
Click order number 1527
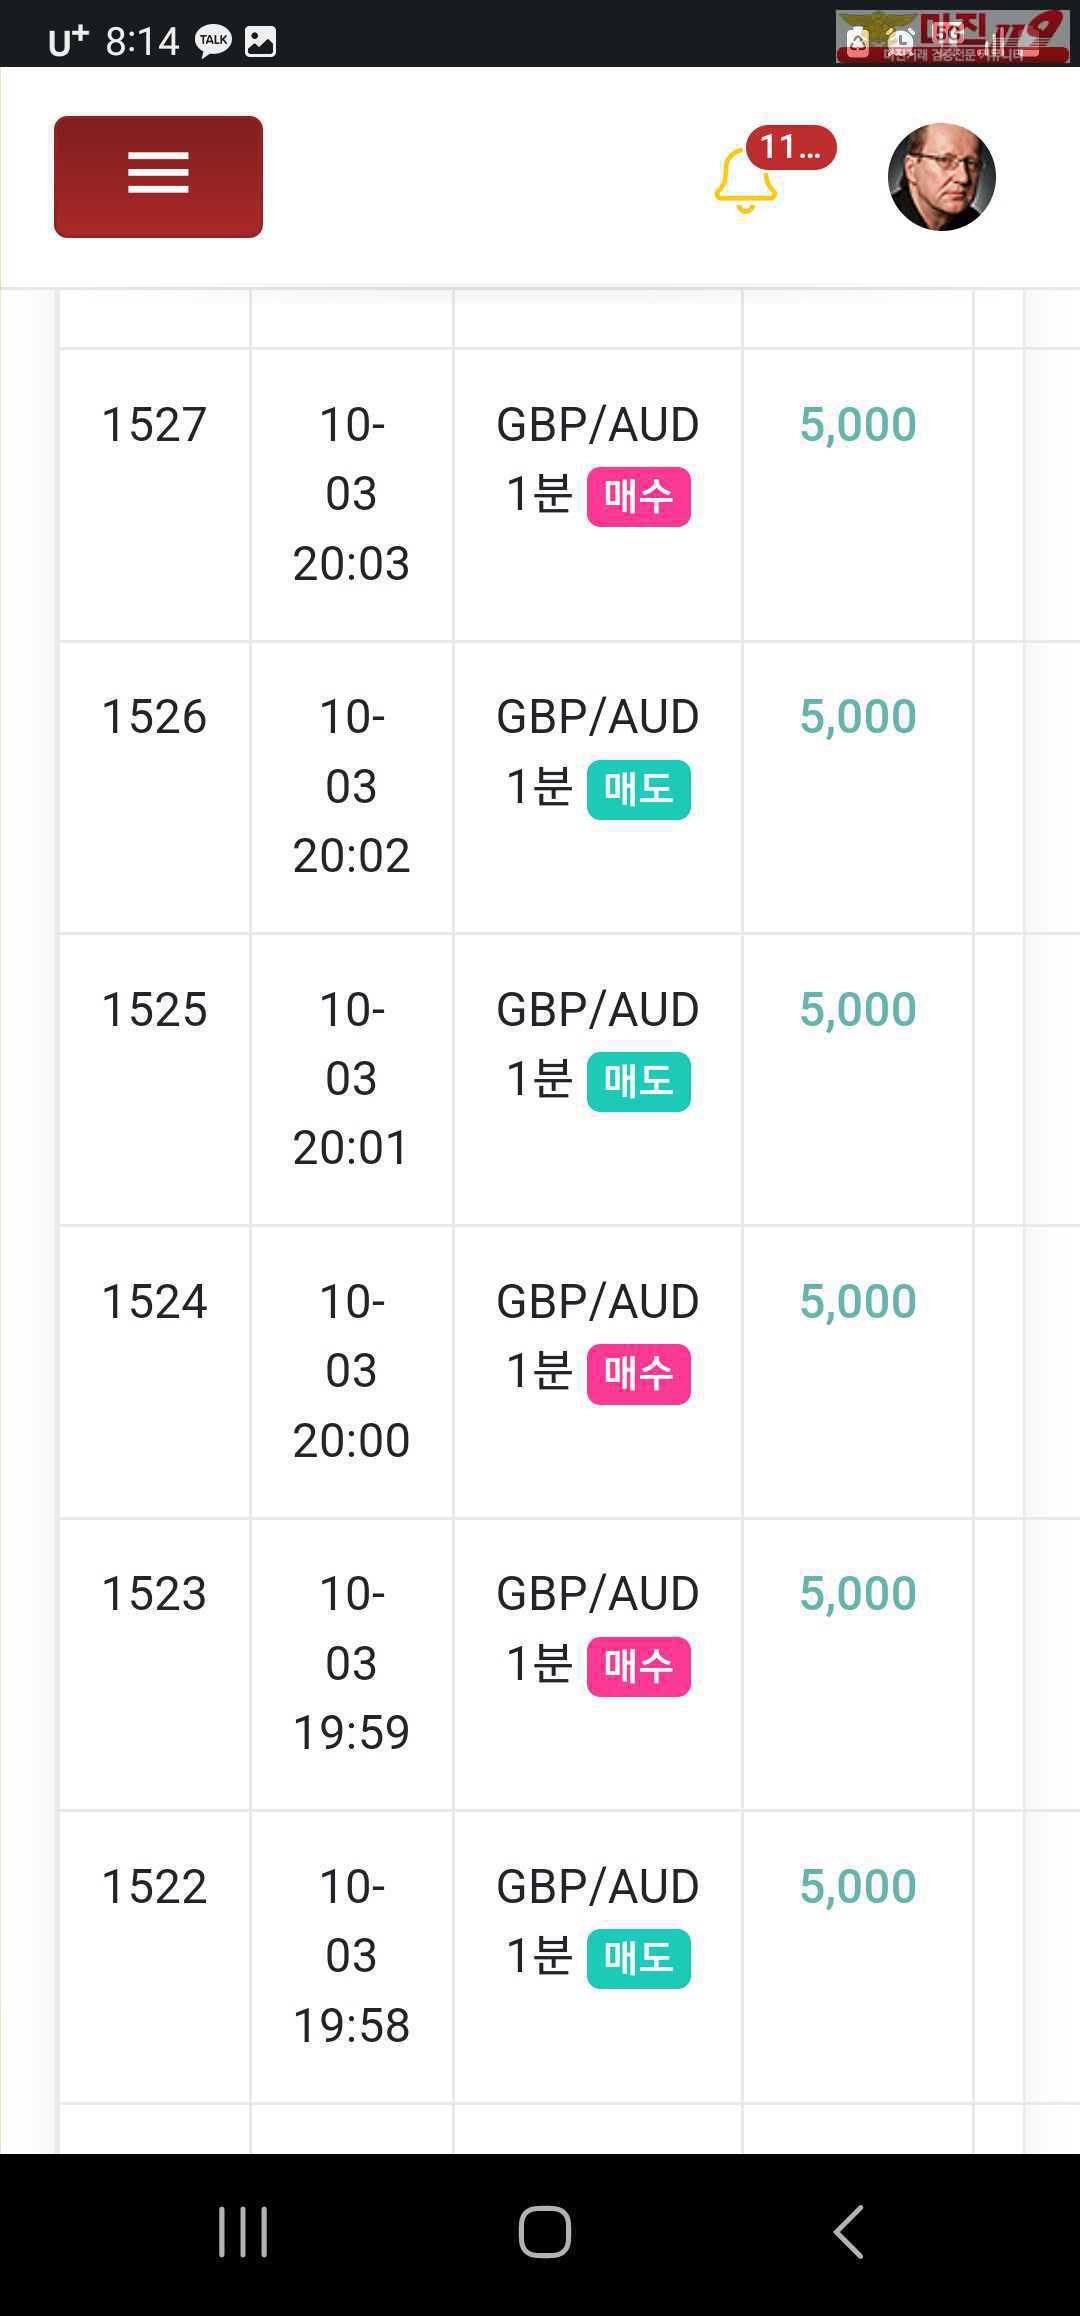click(154, 424)
